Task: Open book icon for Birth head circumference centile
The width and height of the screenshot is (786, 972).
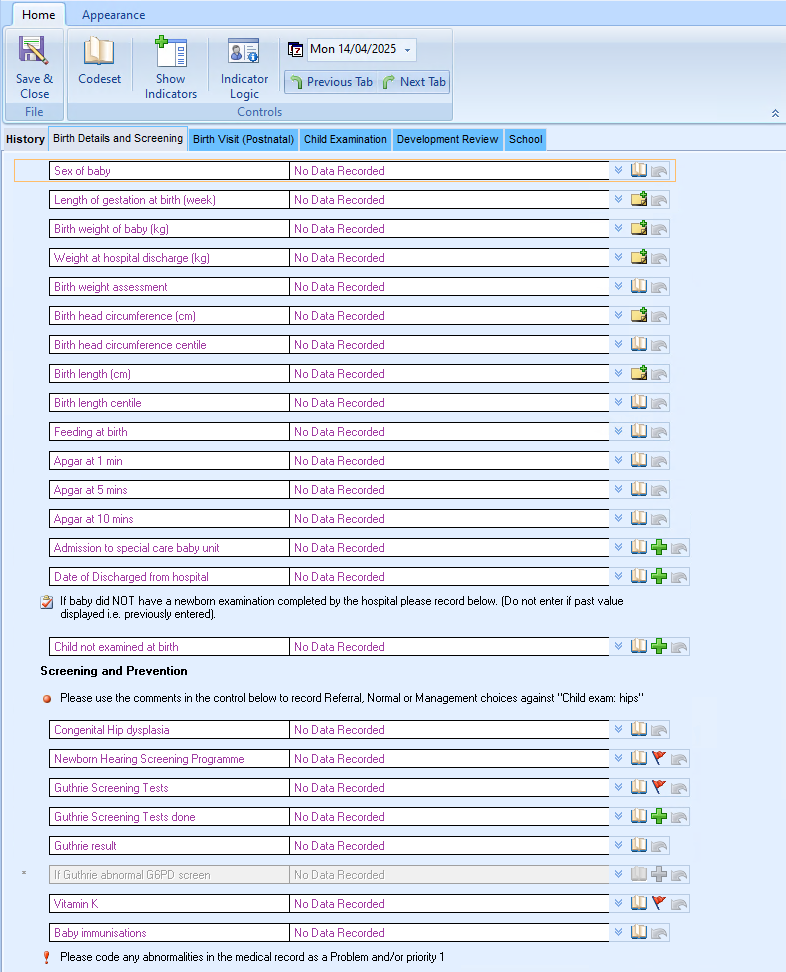Action: (x=638, y=345)
